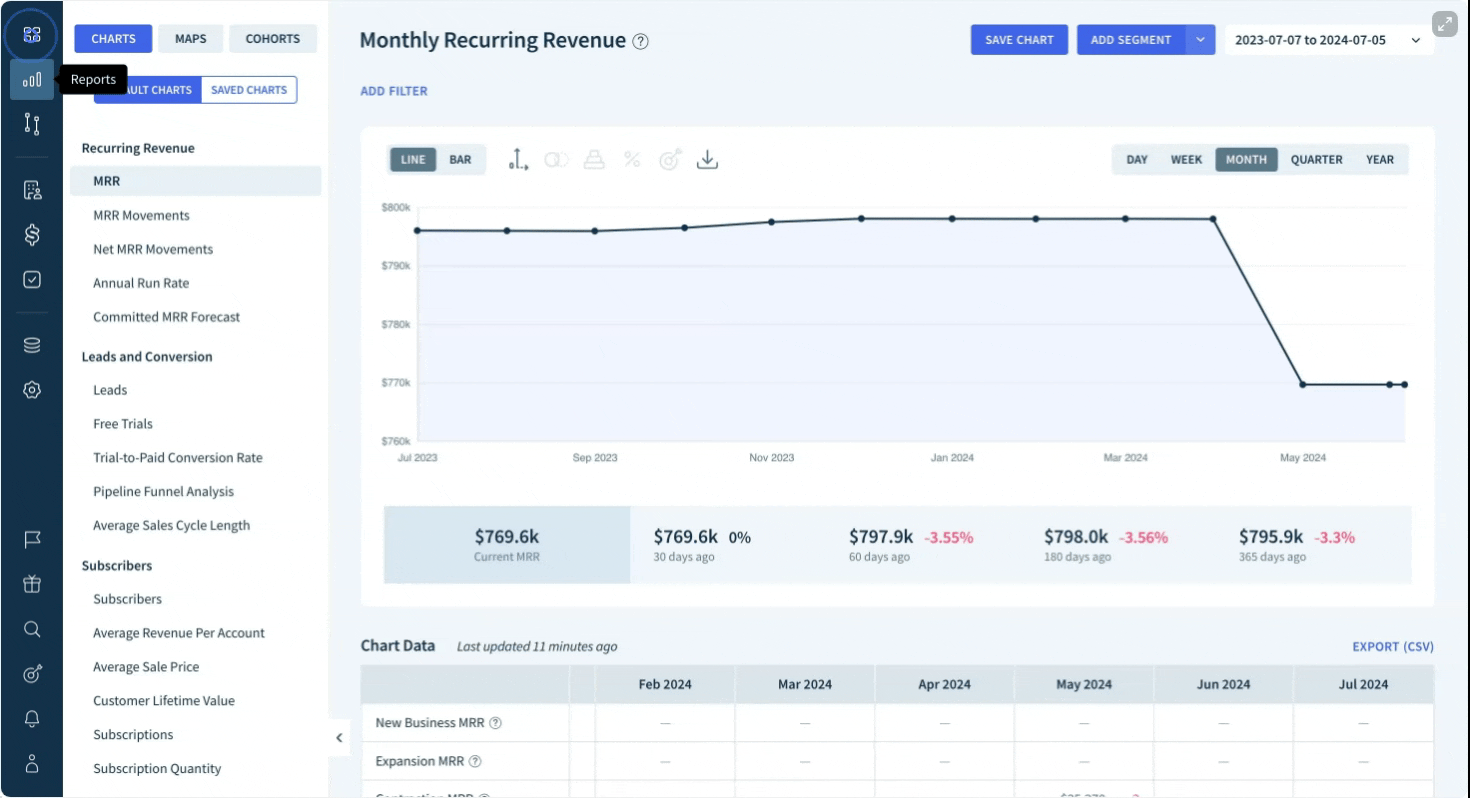Toggle to SAVED CHARTS view

pyautogui.click(x=249, y=90)
